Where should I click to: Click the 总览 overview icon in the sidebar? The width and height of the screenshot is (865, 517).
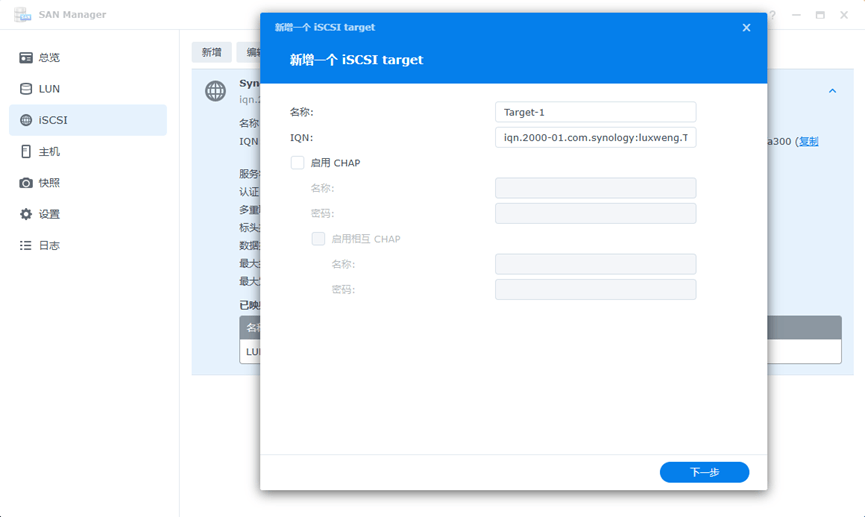26,57
